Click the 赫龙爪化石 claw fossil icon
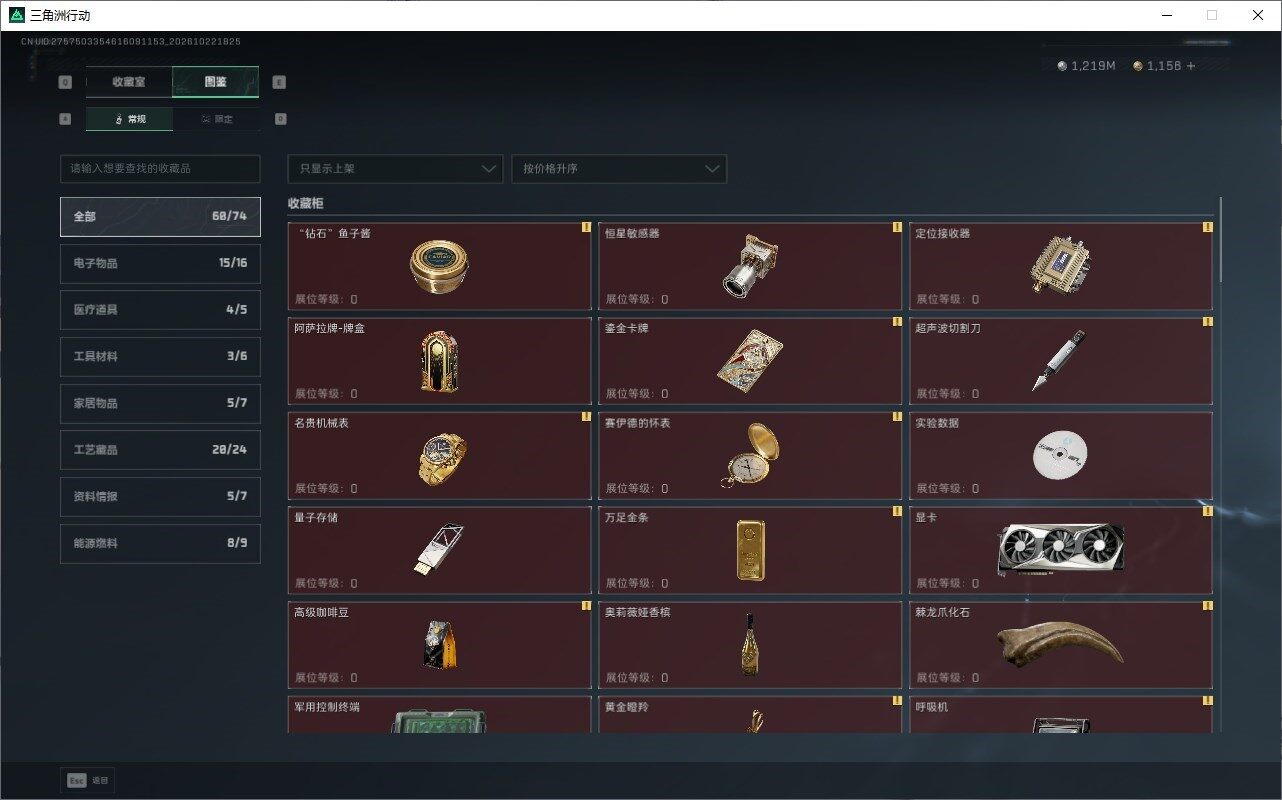Viewport: 1282px width, 800px height. [x=1060, y=643]
